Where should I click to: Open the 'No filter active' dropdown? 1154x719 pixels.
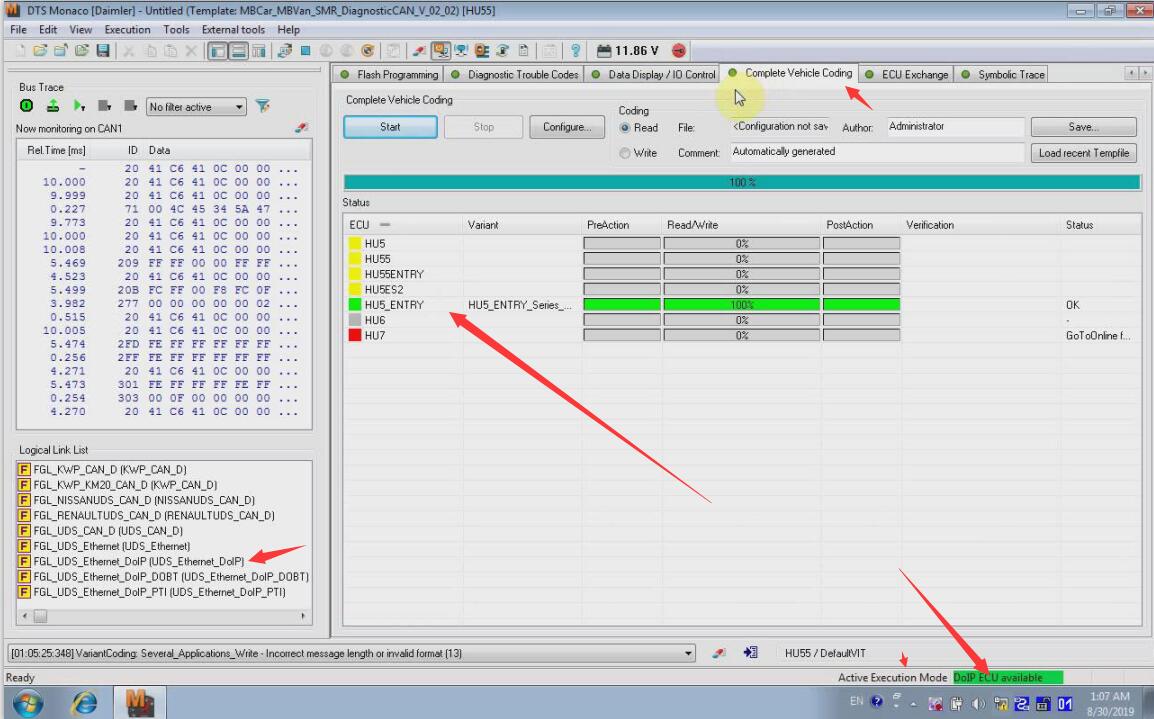point(197,107)
